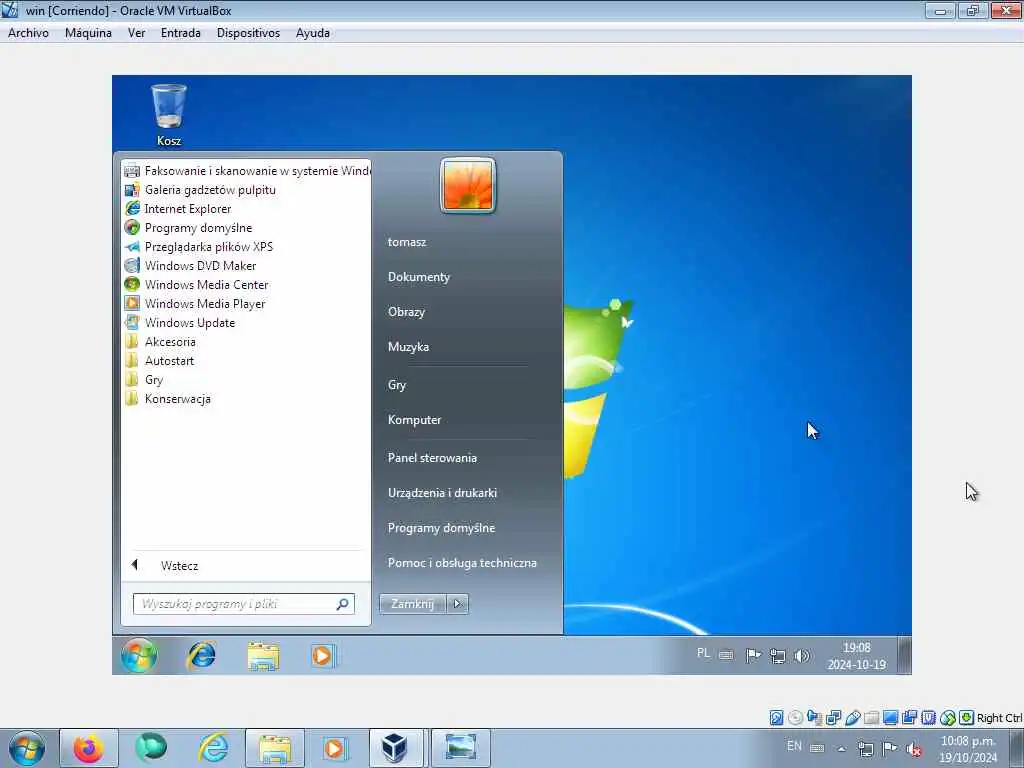Open Faksowanie i skanowanie program entry
This screenshot has width=1024, height=768.
247,171
